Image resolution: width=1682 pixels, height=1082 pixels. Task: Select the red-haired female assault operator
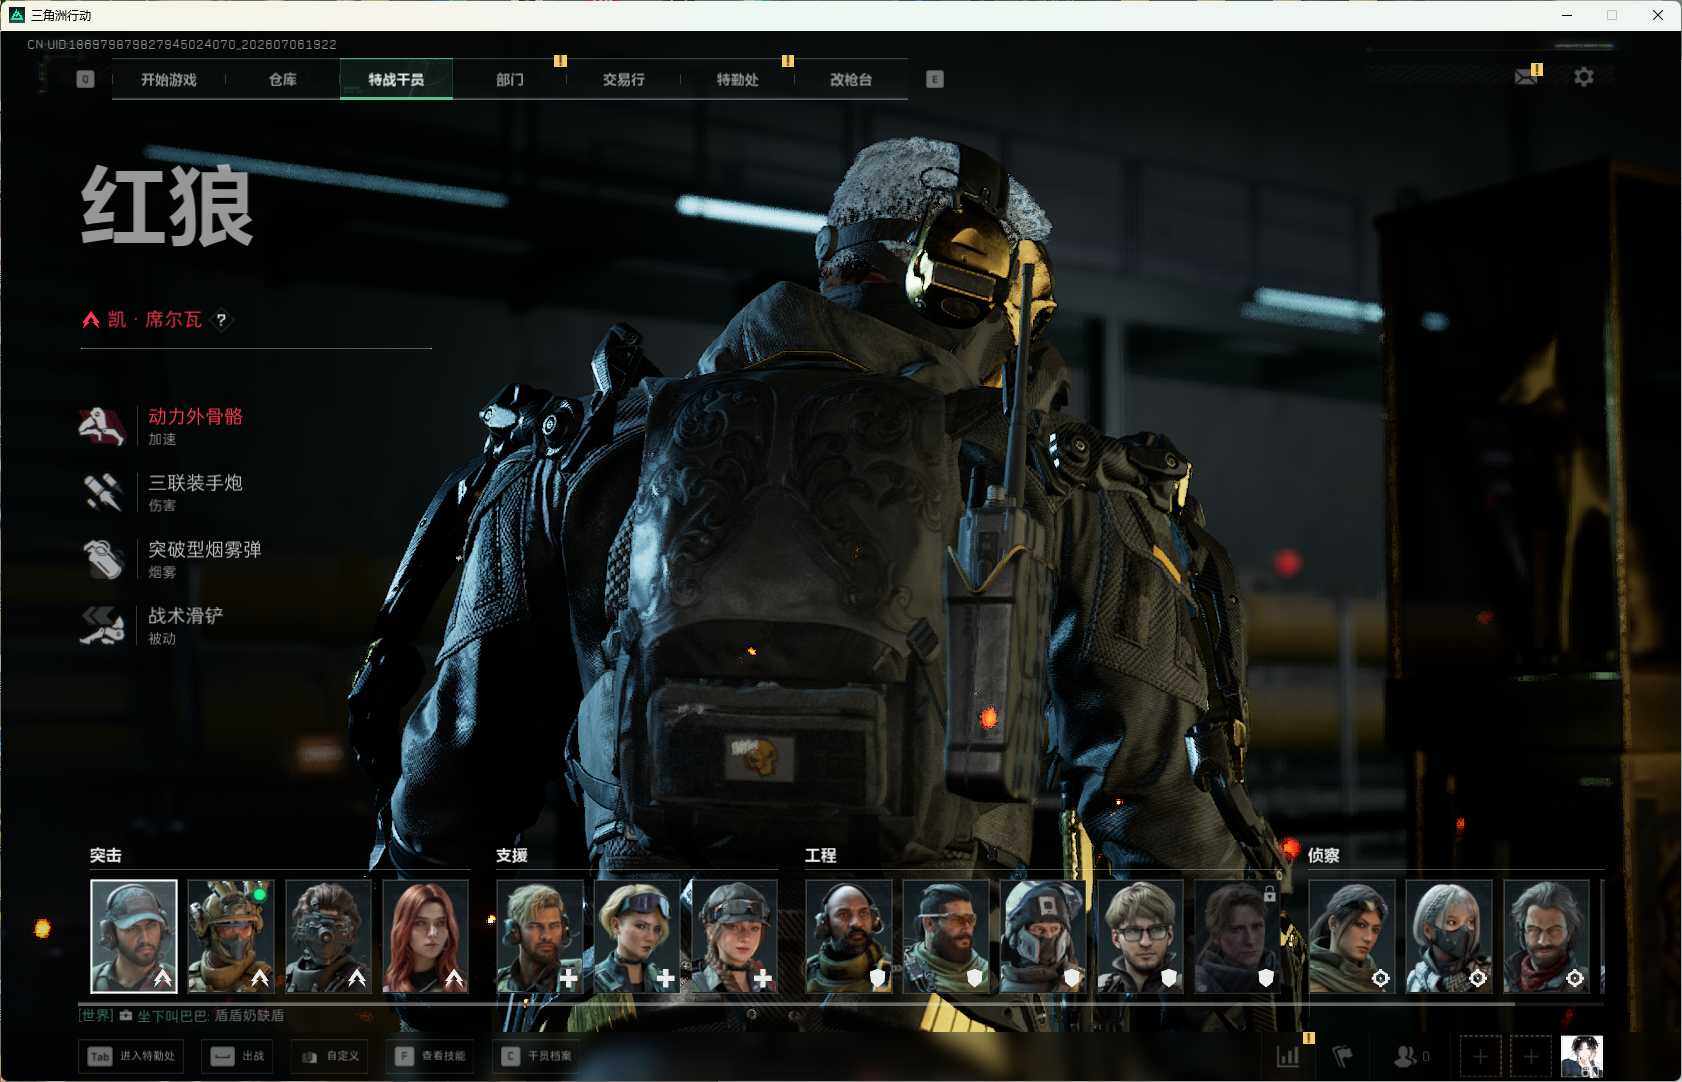click(425, 936)
